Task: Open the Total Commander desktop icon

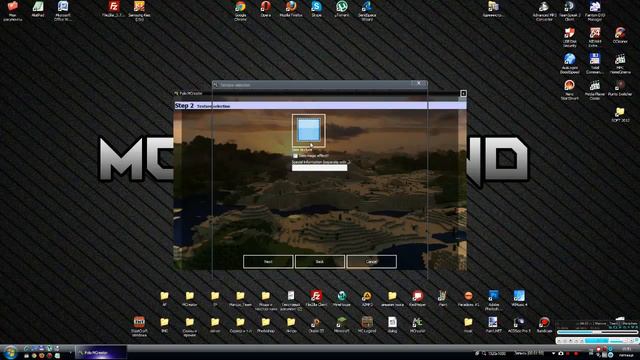Action: [x=595, y=63]
